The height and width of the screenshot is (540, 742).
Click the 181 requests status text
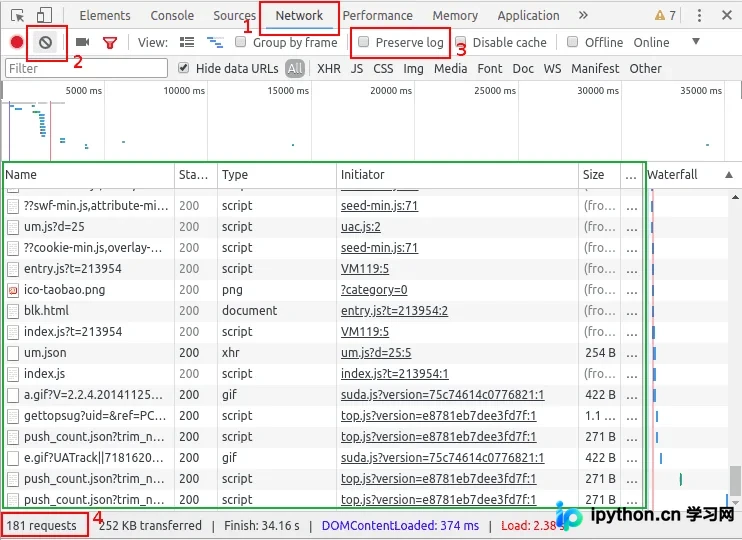[42, 525]
